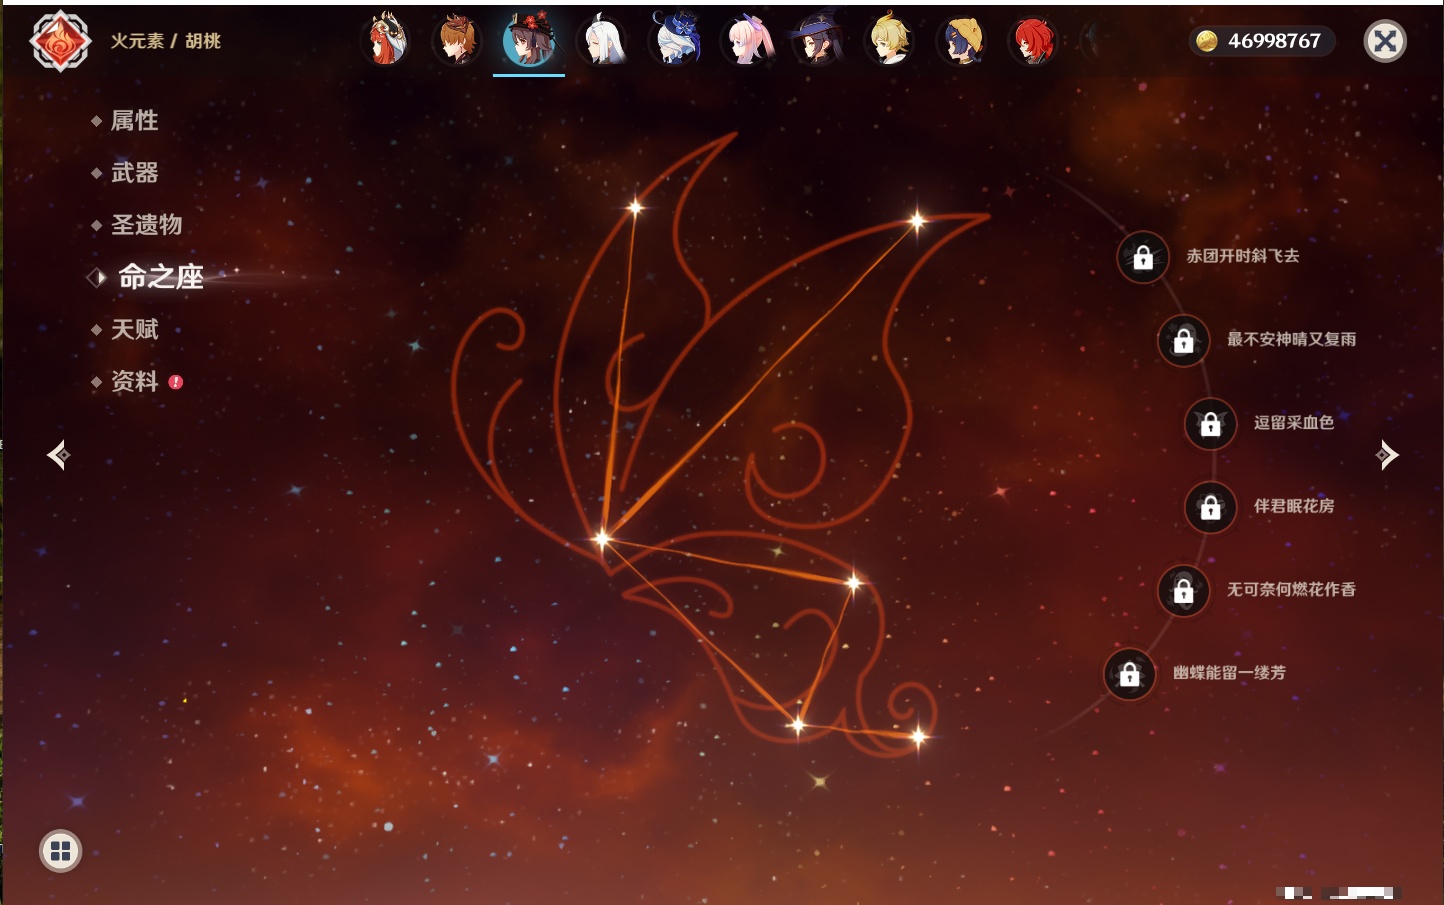Open the 资料 profile tab
This screenshot has height=905, width=1444.
click(x=136, y=381)
